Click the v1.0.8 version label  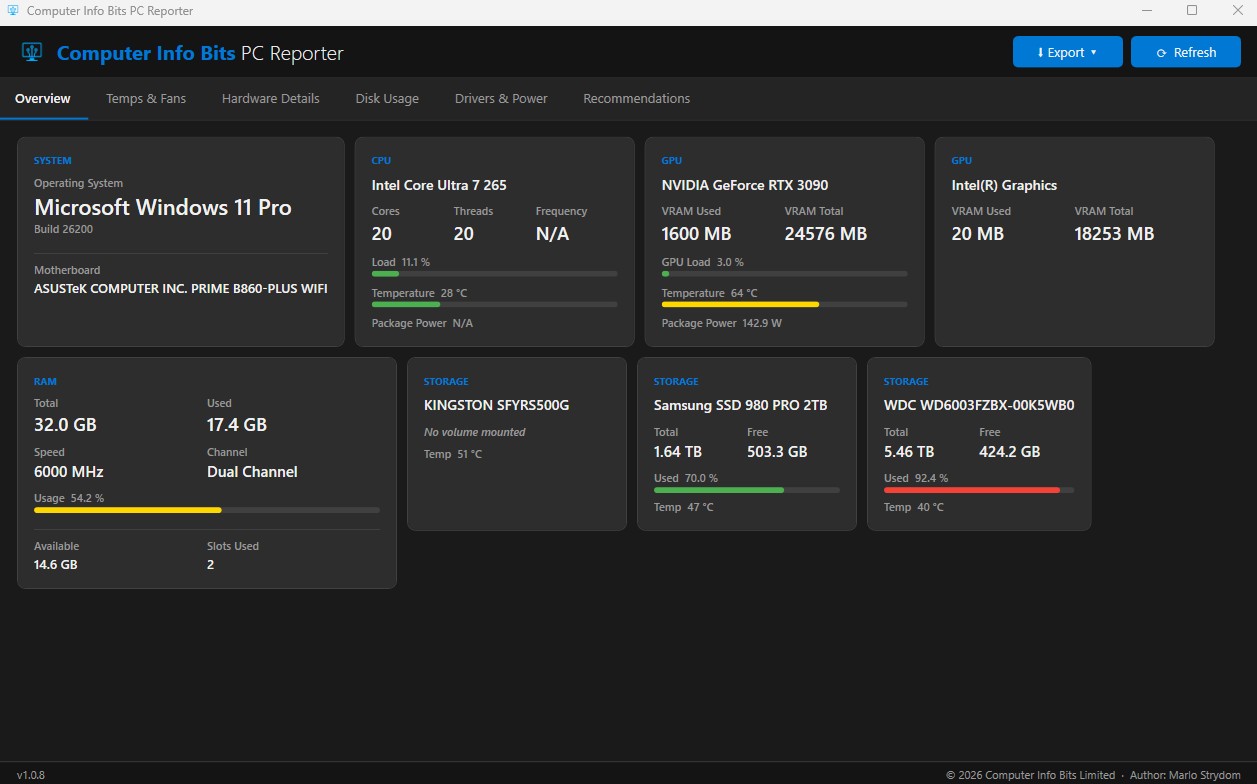point(31,774)
